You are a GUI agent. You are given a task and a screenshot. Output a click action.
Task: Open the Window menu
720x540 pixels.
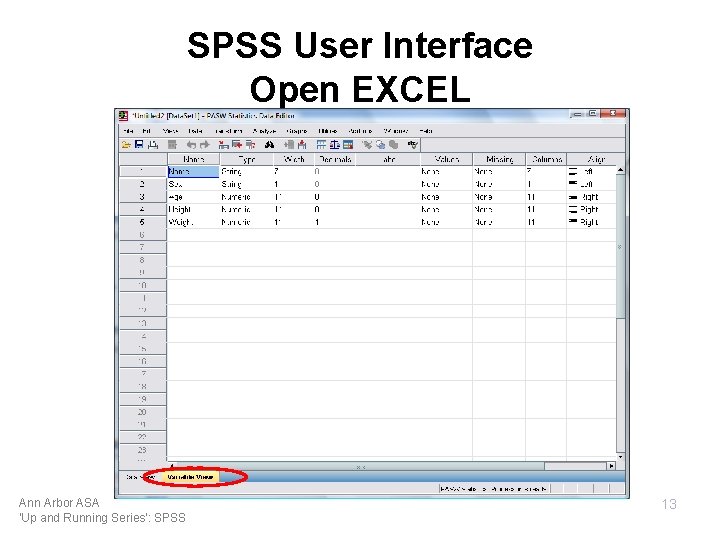pos(396,131)
